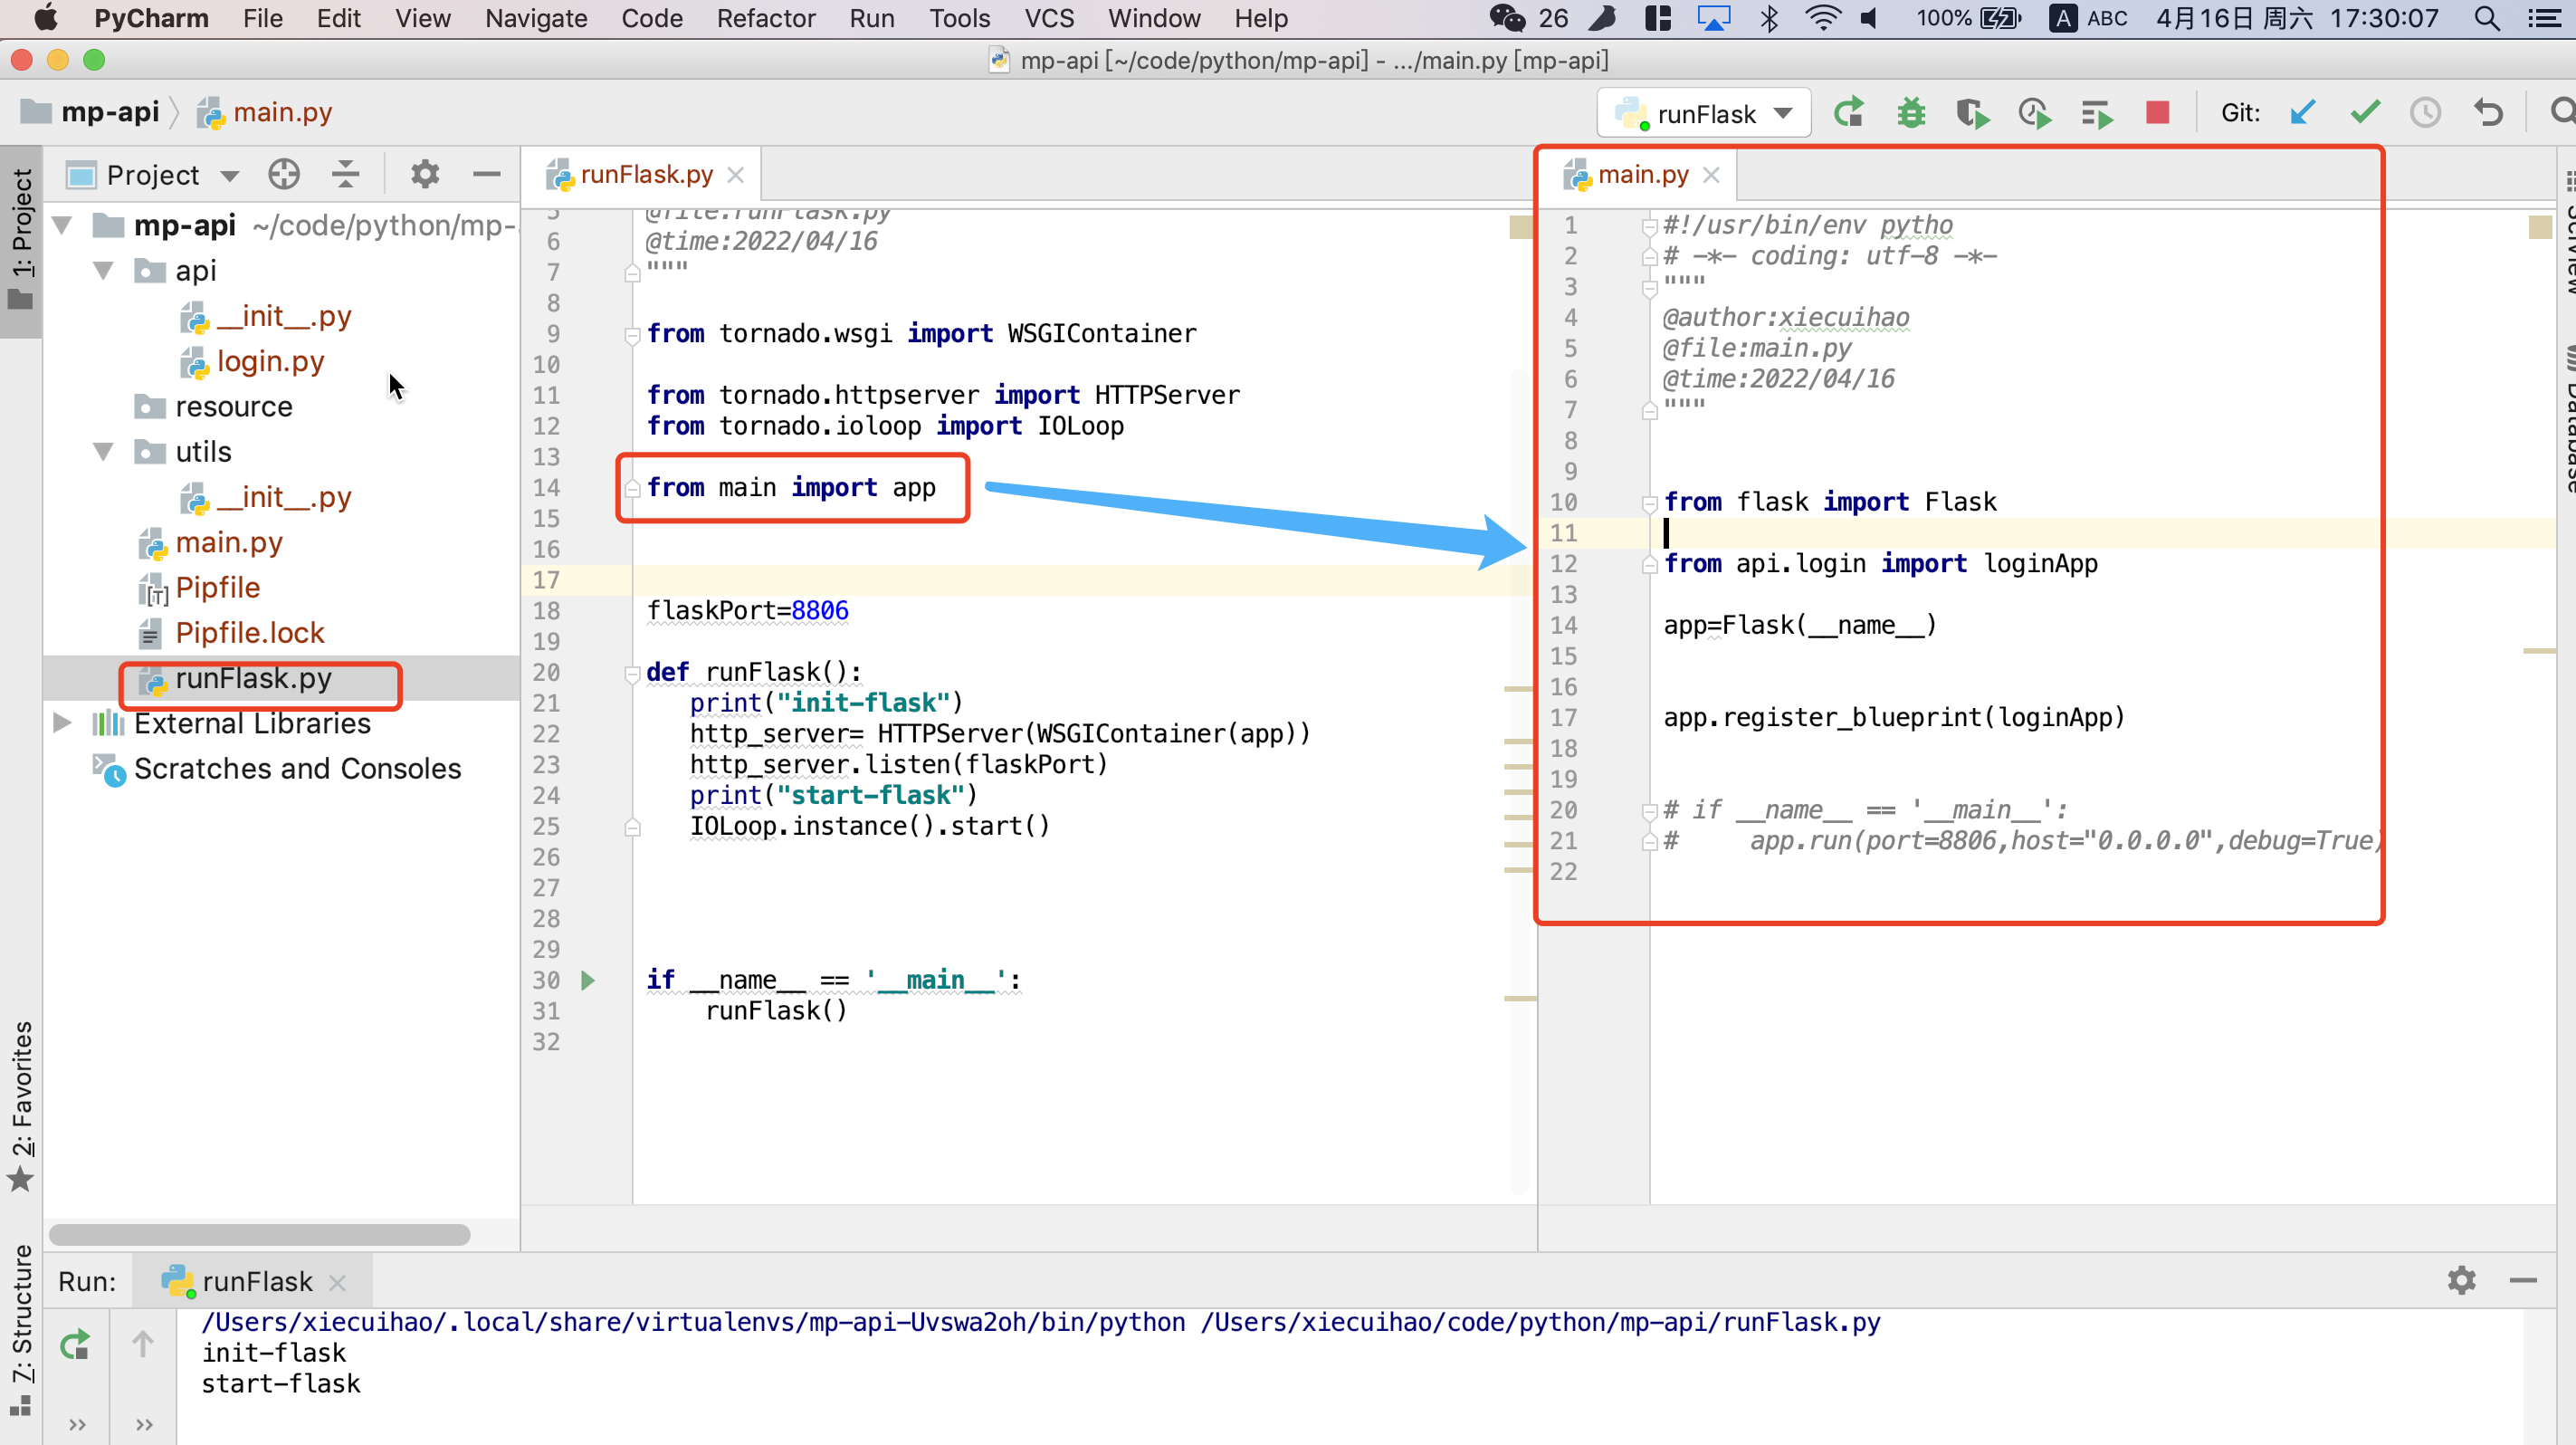This screenshot has height=1445, width=2576.
Task: Collapse the utils folder
Action: 103,452
